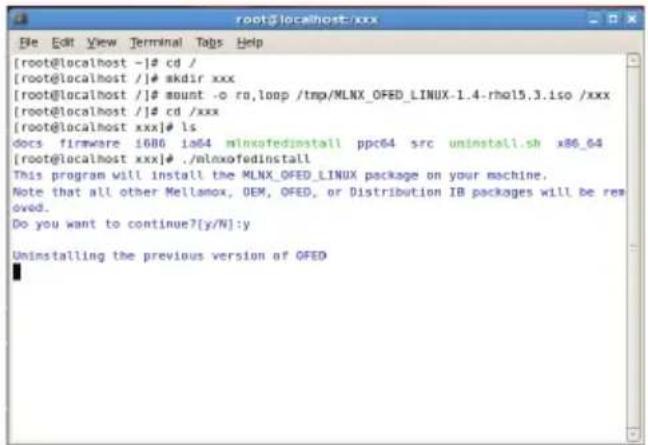Click the 'cd /xxx' command line
This screenshot has width=648, height=445.
[116, 112]
